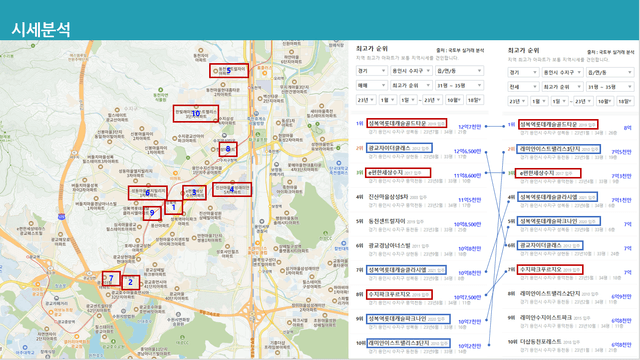
Task: Open the 전세 transaction type dropdown
Action: click(x=523, y=87)
